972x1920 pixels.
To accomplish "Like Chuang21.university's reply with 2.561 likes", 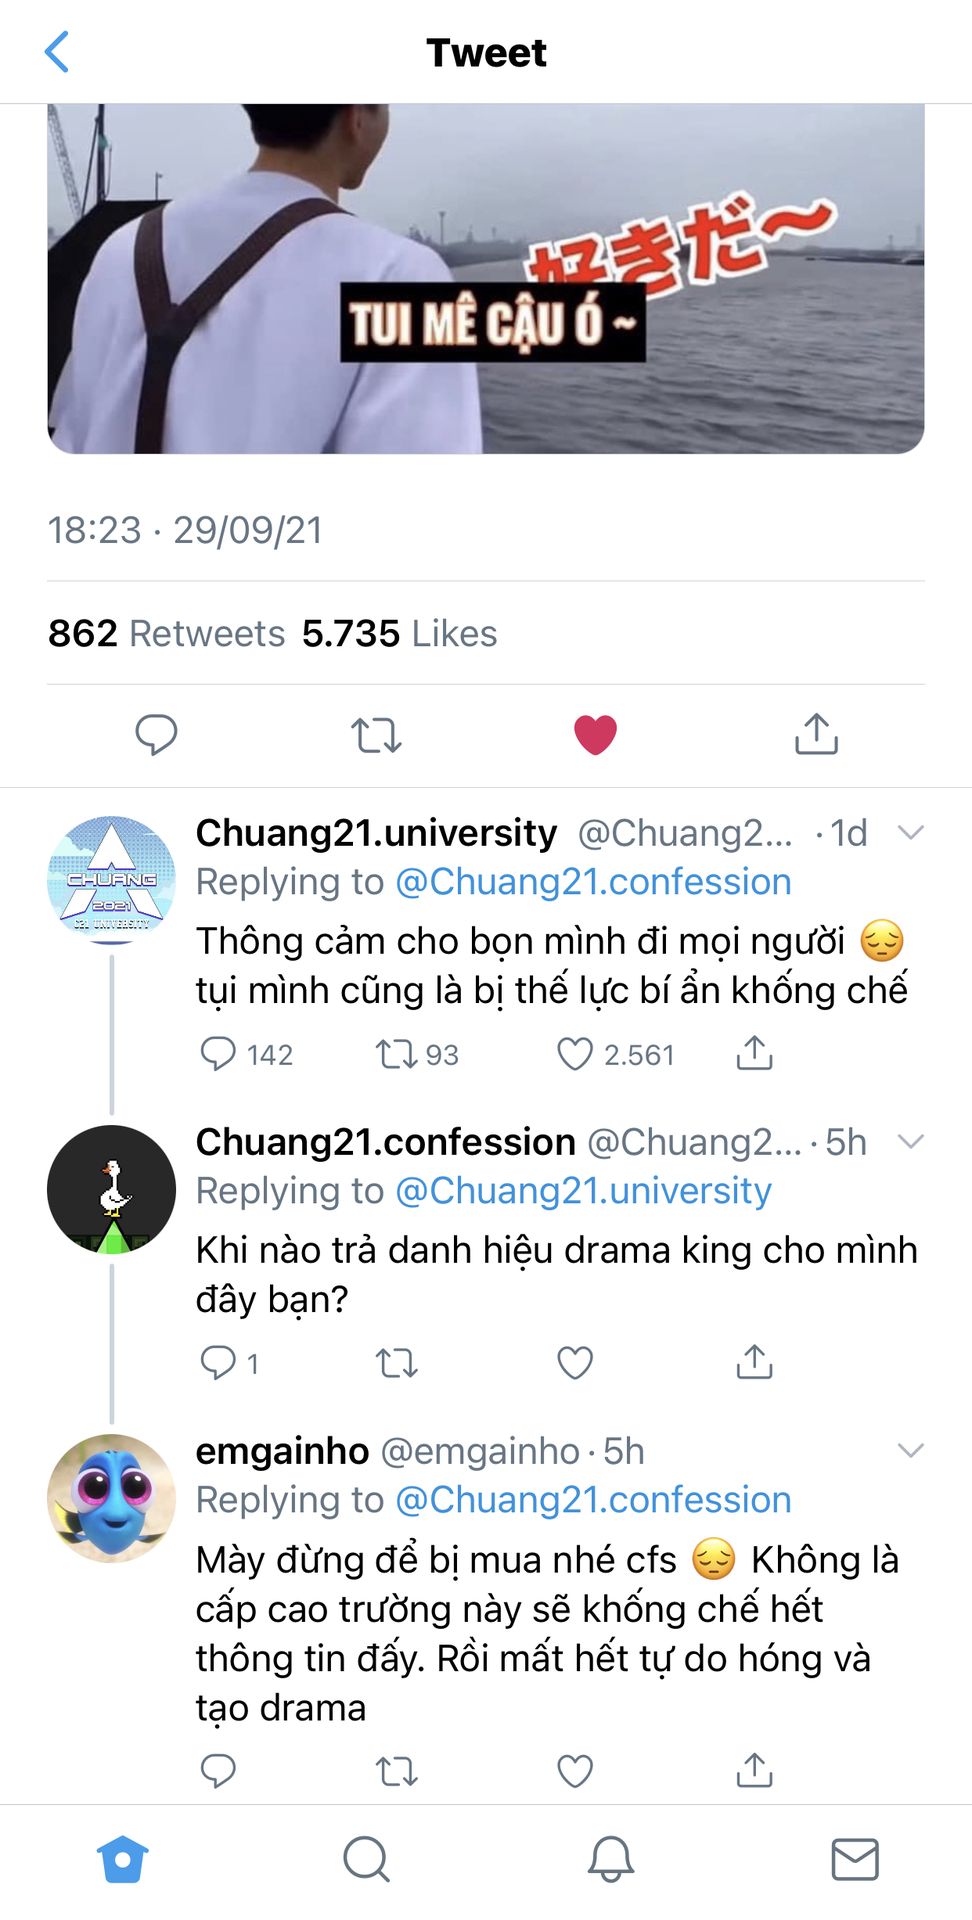I will (575, 1054).
